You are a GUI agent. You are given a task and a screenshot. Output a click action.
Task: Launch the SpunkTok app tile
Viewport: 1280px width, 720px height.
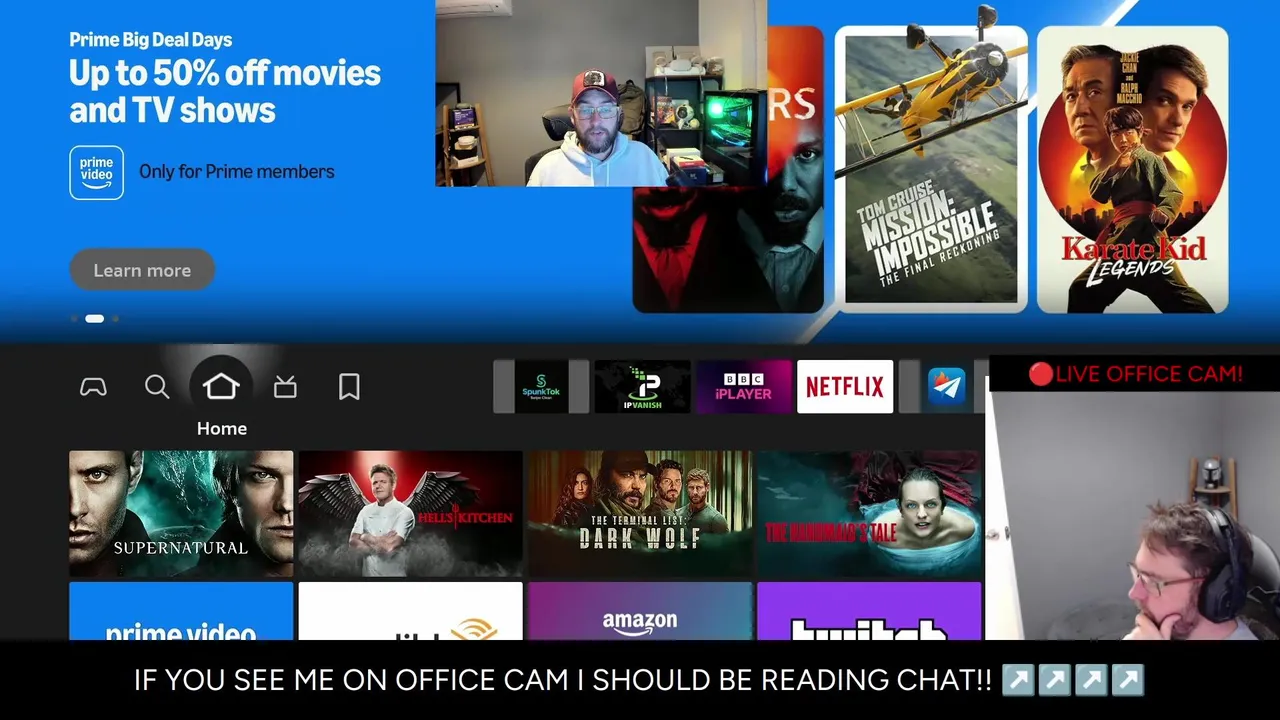tap(541, 387)
